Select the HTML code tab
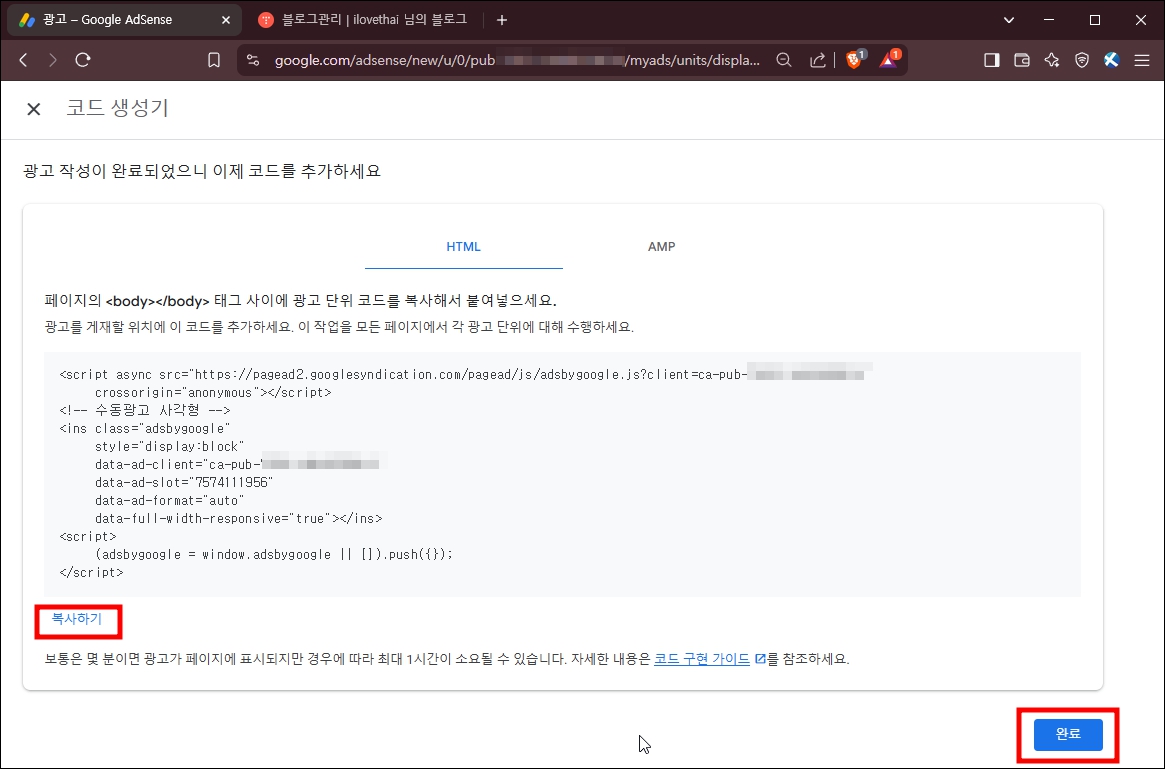This screenshot has height=769, width=1165. tap(463, 246)
